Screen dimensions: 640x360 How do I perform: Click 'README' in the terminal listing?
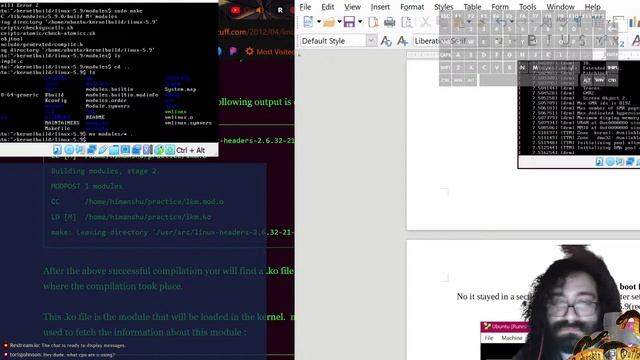click(95, 117)
